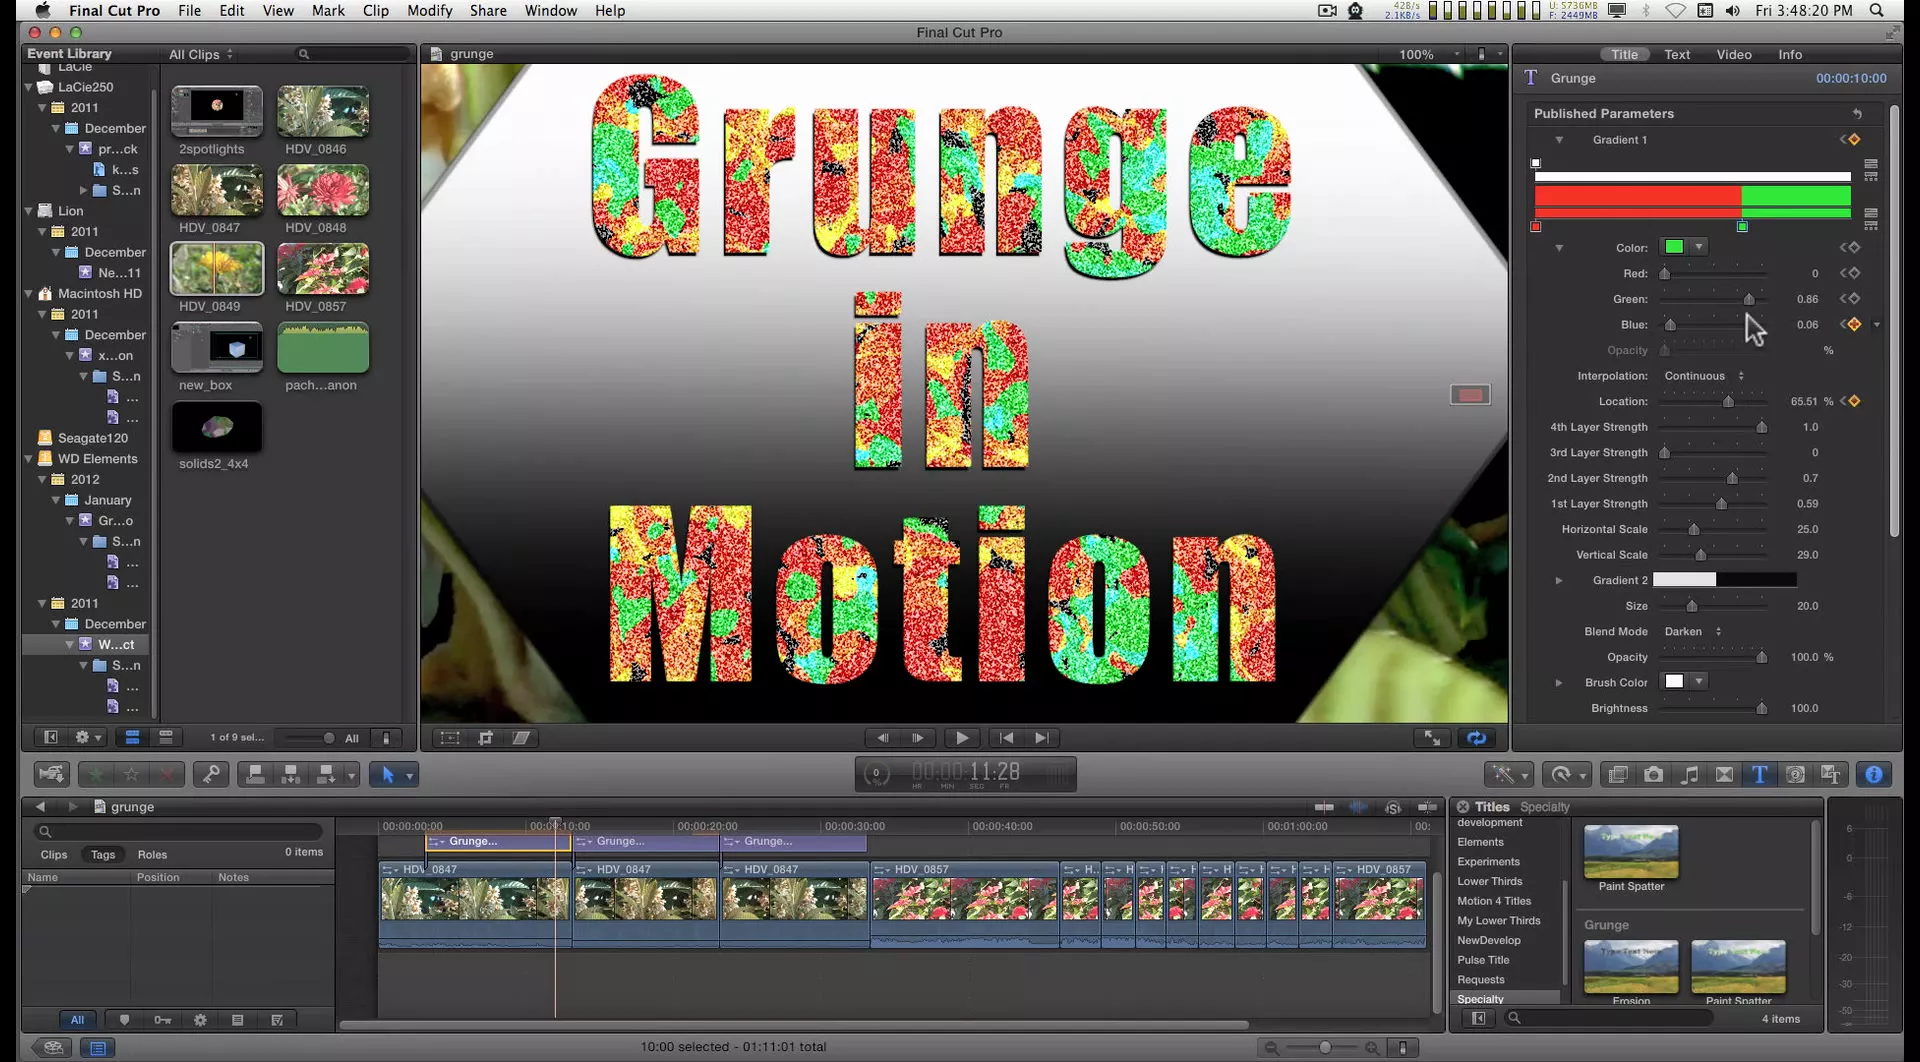Collapse the Gradient 1 parameter group

tap(1558, 140)
